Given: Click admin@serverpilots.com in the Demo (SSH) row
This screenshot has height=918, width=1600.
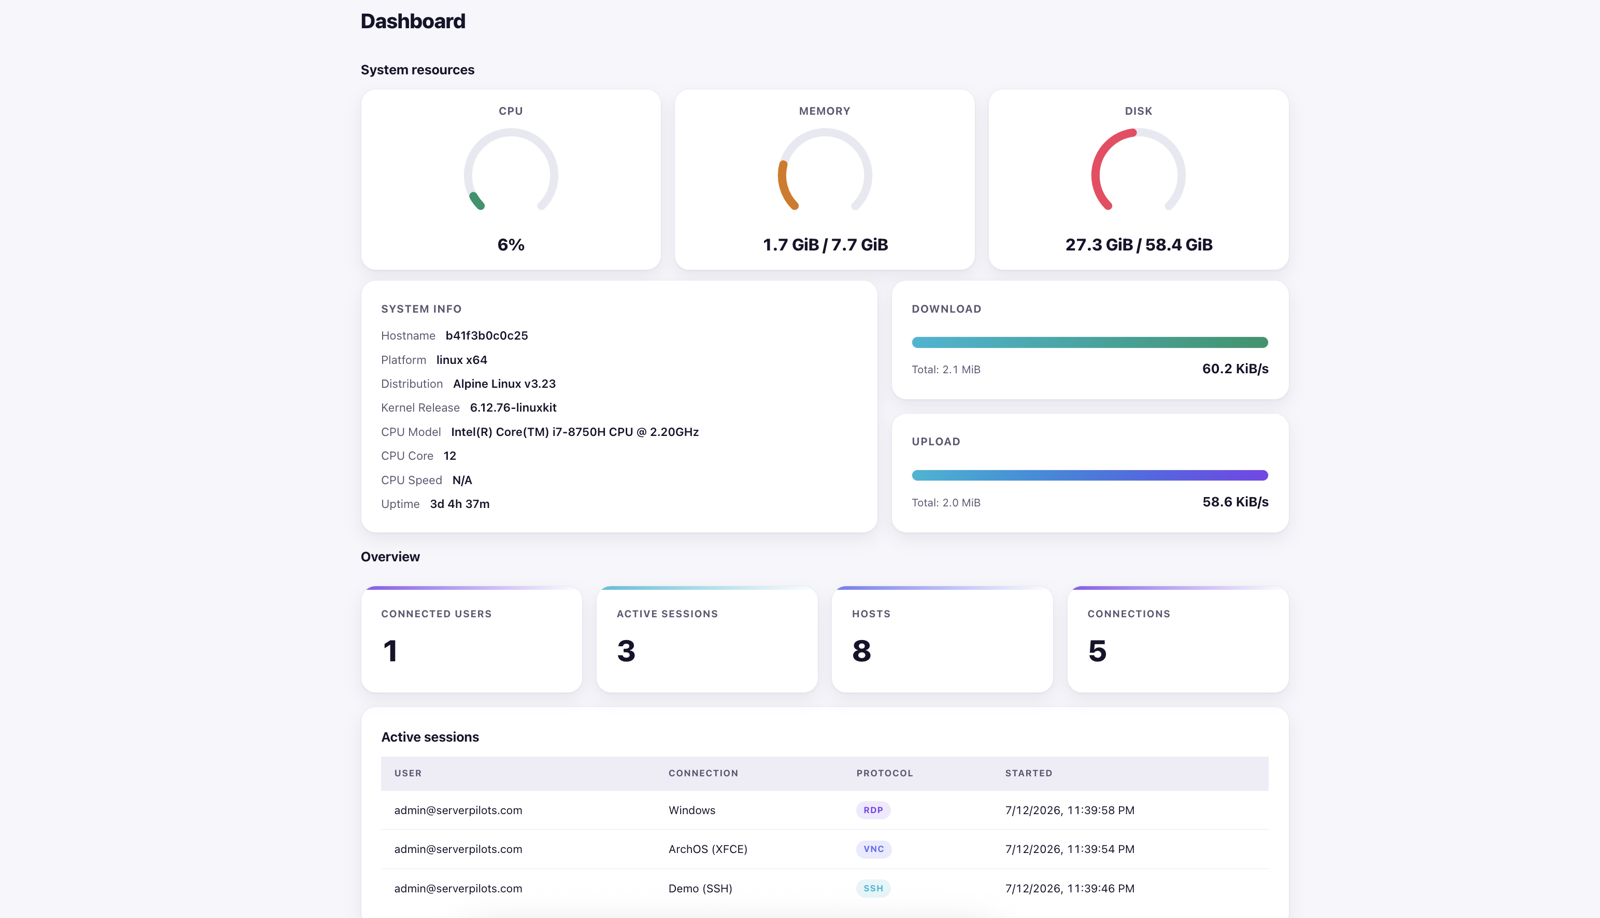Looking at the screenshot, I should [458, 888].
